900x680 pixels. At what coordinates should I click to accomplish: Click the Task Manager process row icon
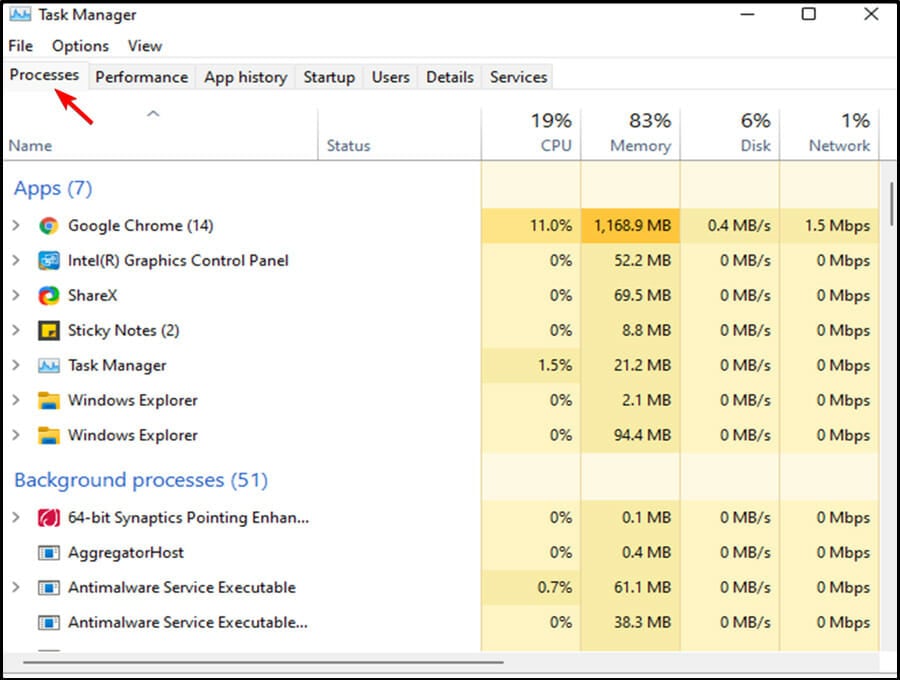[48, 366]
